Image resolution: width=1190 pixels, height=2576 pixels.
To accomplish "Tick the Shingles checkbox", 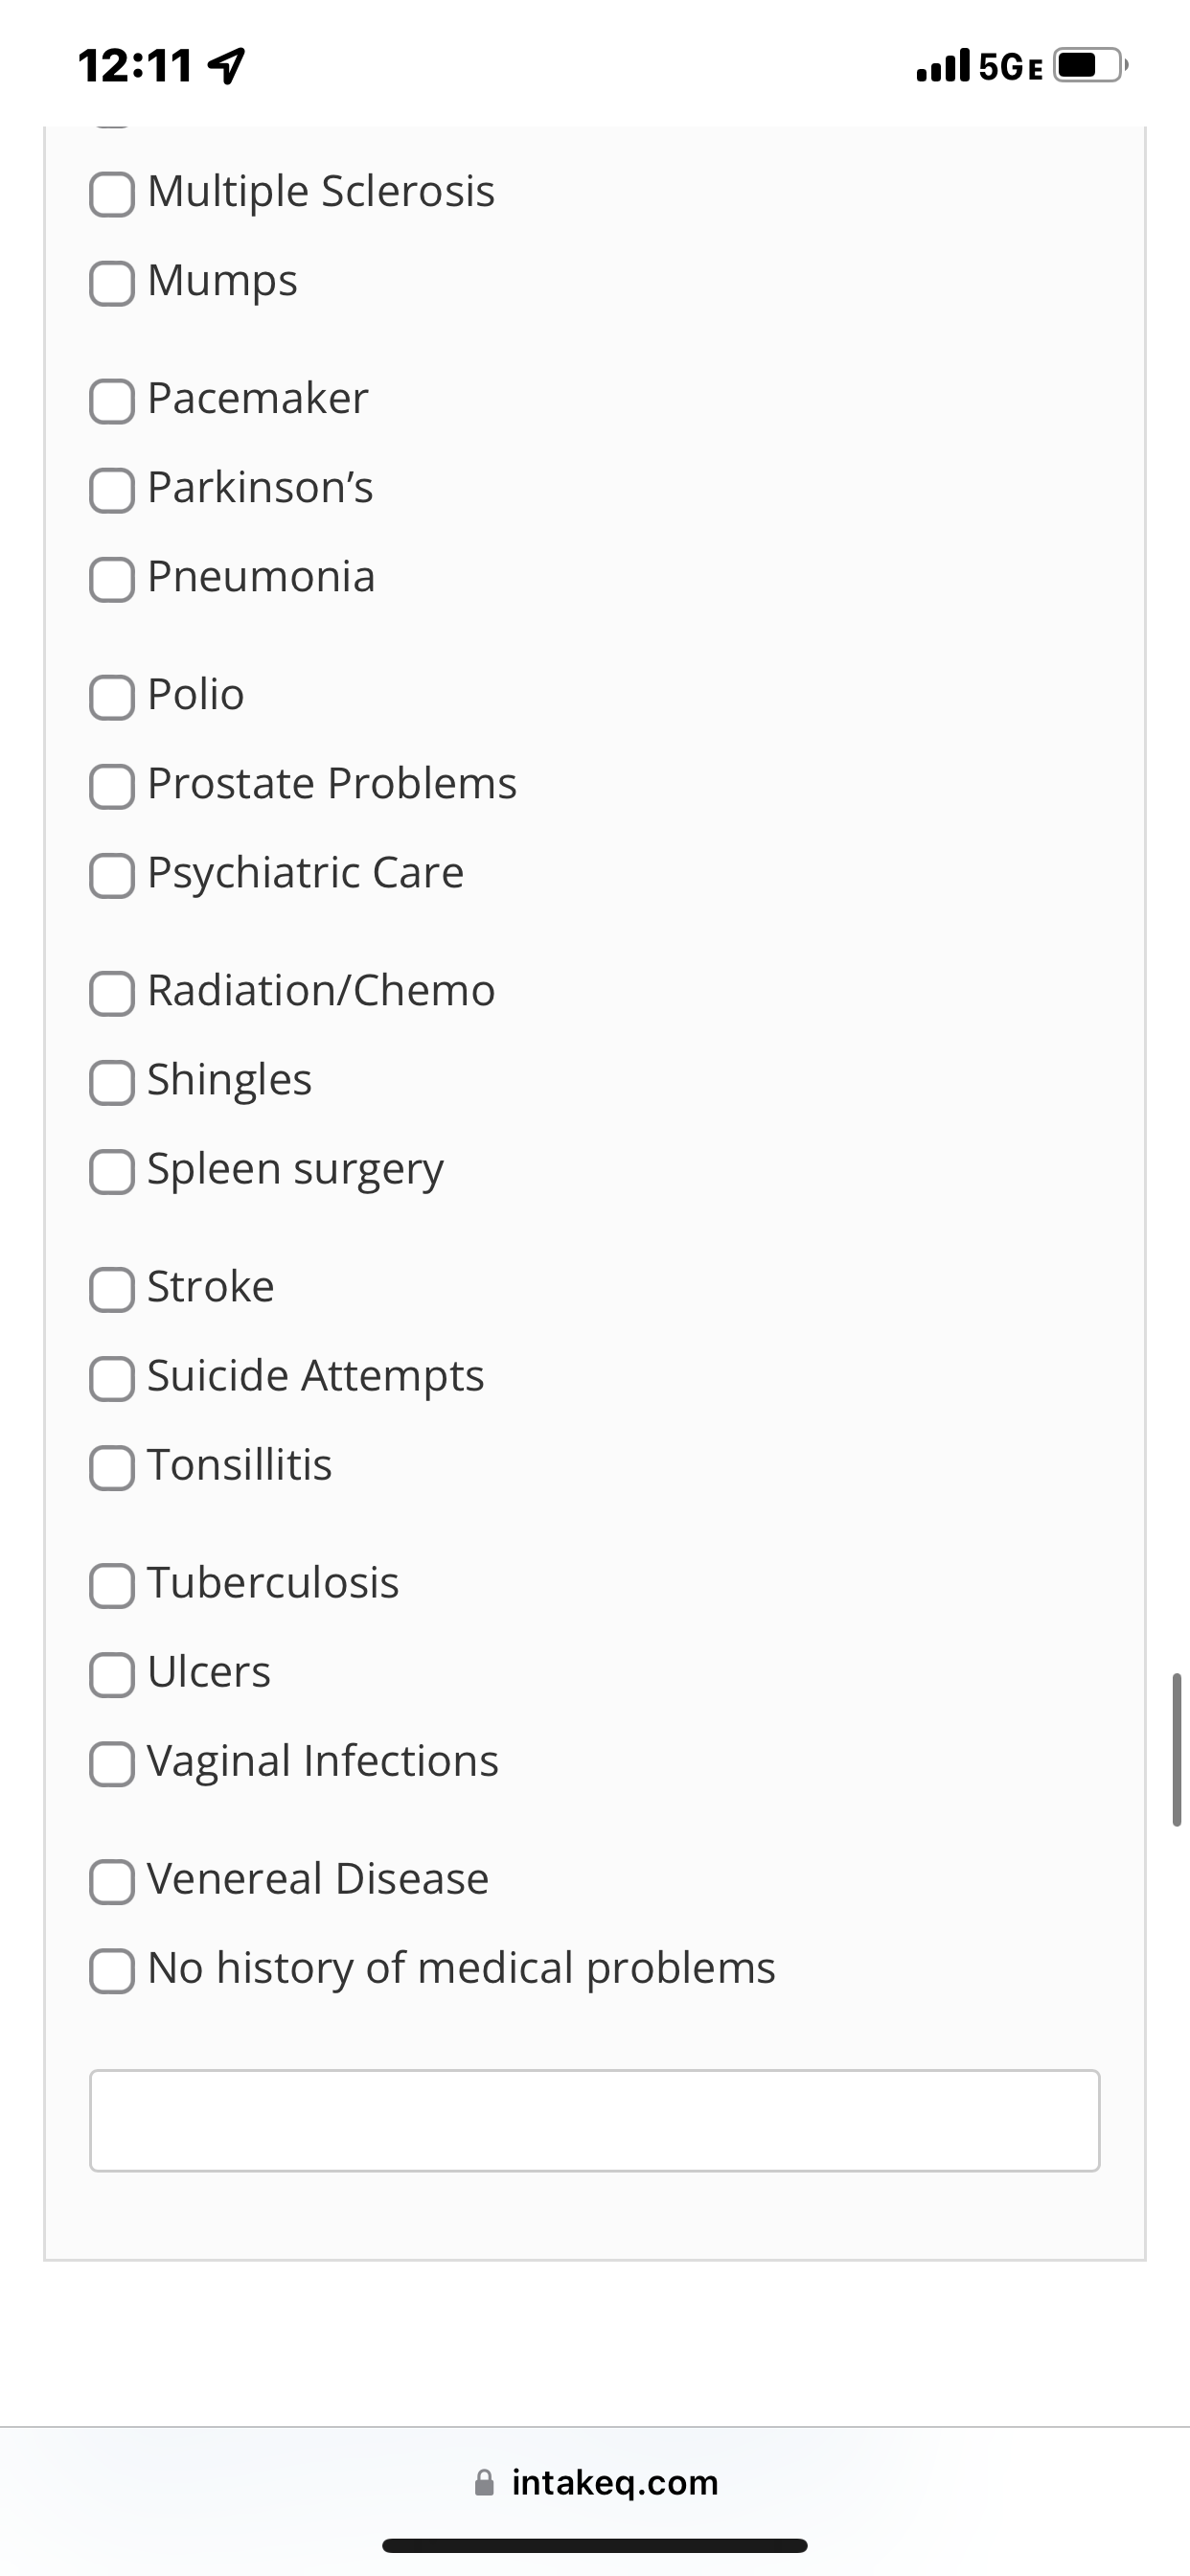I will click(x=111, y=1082).
